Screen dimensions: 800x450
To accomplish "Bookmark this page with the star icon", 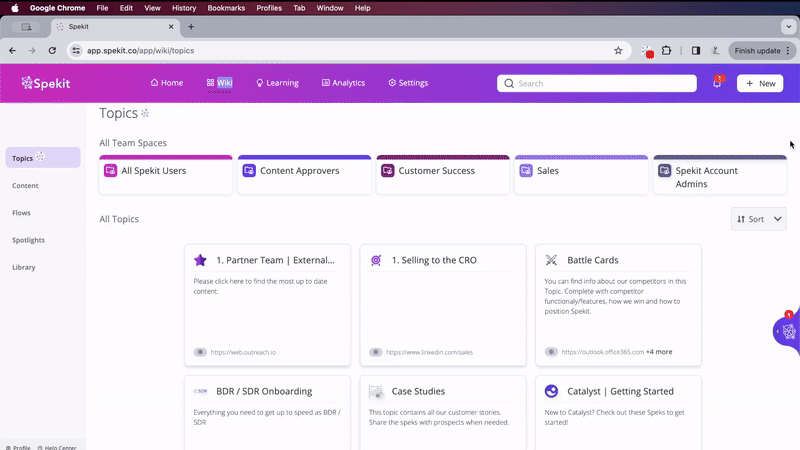I will 618,51.
